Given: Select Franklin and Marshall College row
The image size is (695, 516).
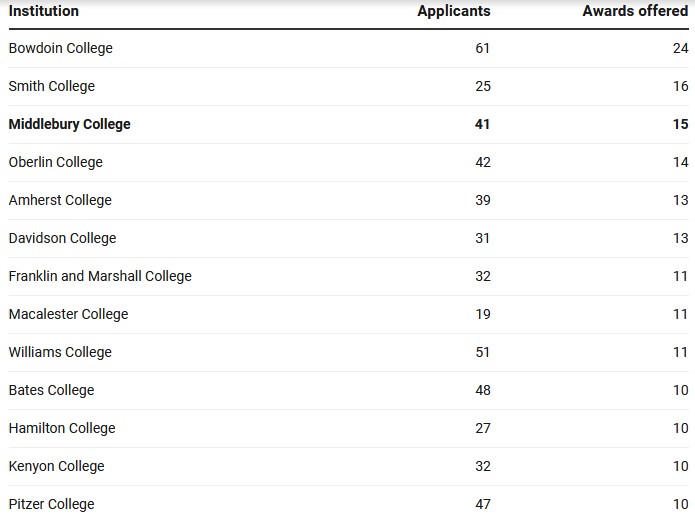Looking at the screenshot, I should pos(100,276).
